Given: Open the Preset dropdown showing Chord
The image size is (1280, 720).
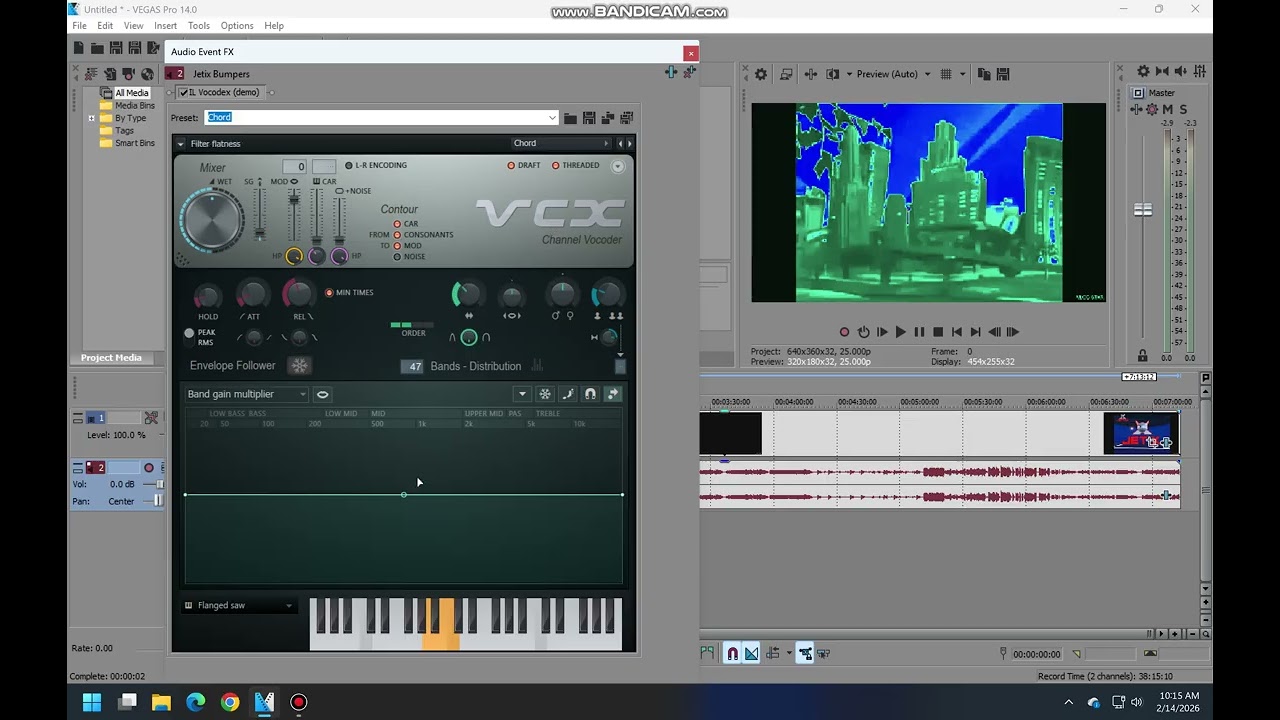Looking at the screenshot, I should click(551, 118).
